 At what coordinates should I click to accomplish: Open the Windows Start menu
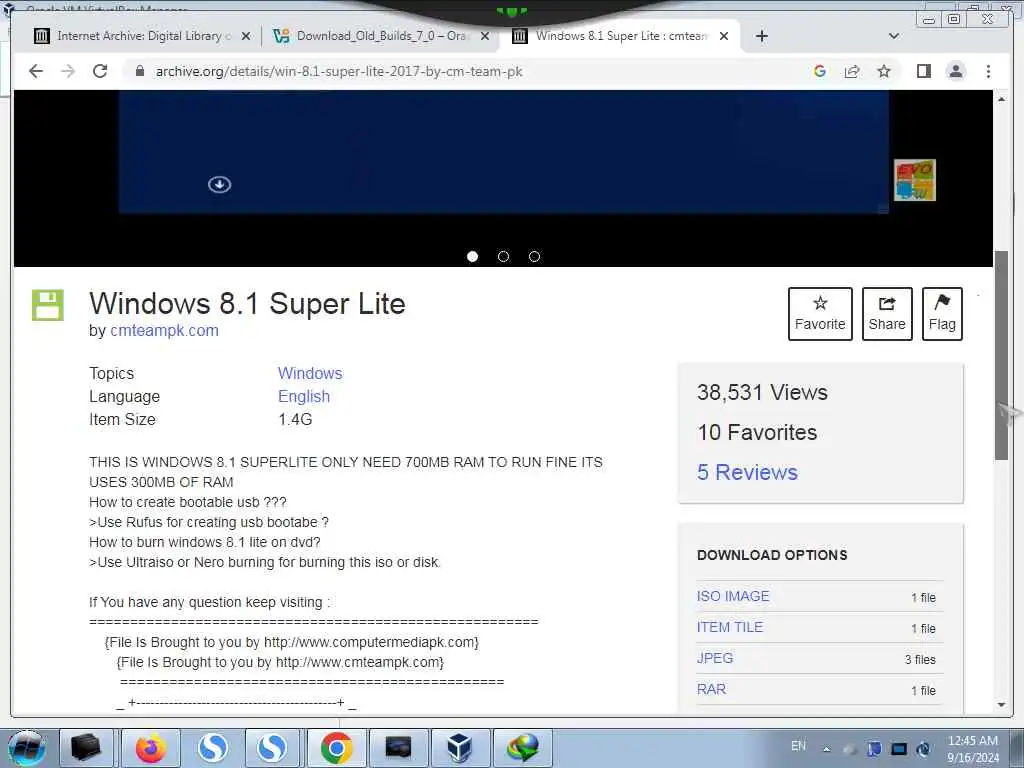coord(26,748)
